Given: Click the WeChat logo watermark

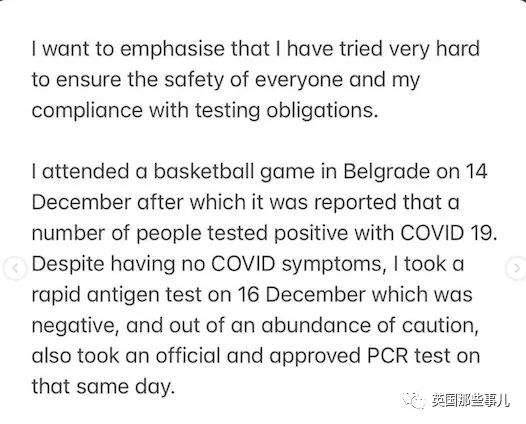Looking at the screenshot, I should click(413, 401).
